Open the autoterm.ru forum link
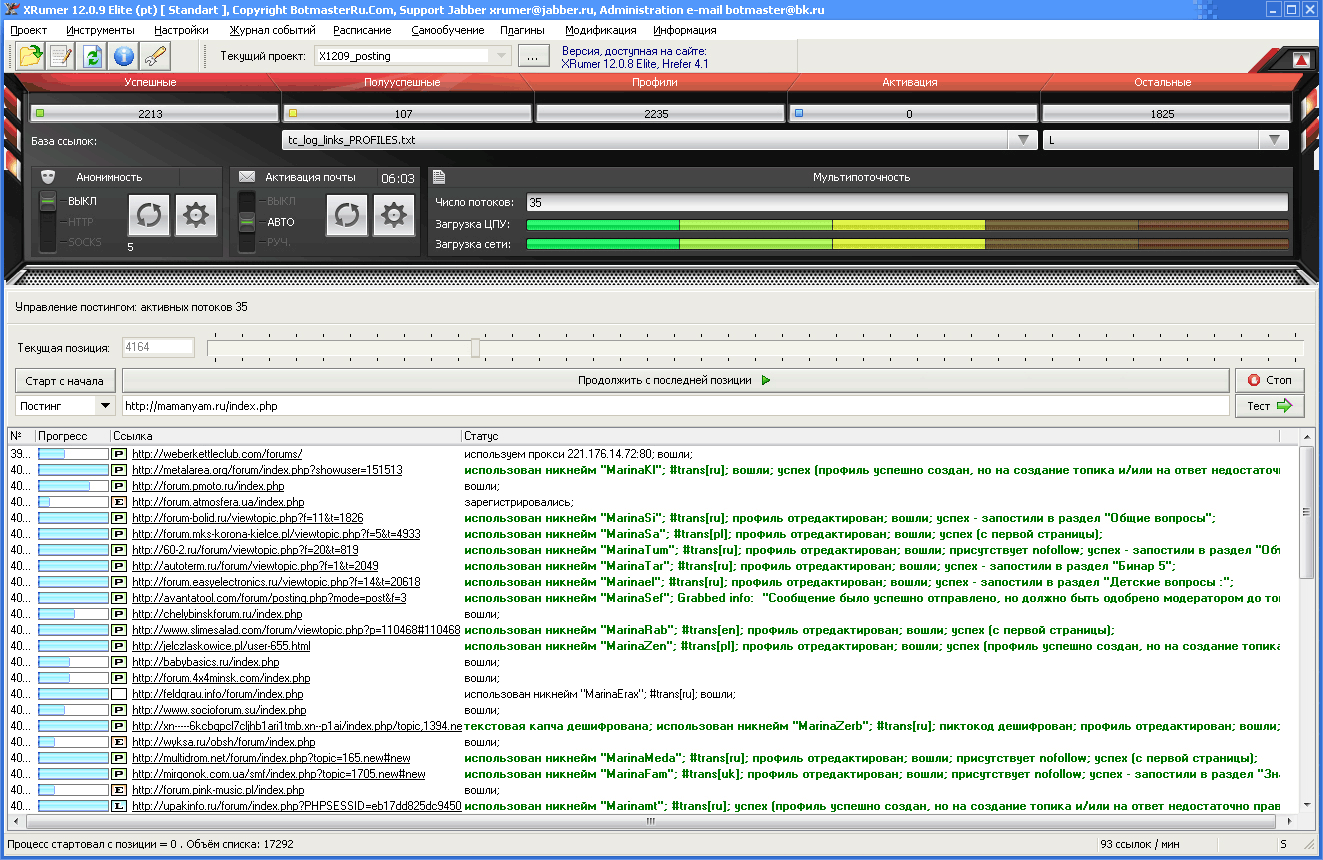1323x860 pixels. 255,566
